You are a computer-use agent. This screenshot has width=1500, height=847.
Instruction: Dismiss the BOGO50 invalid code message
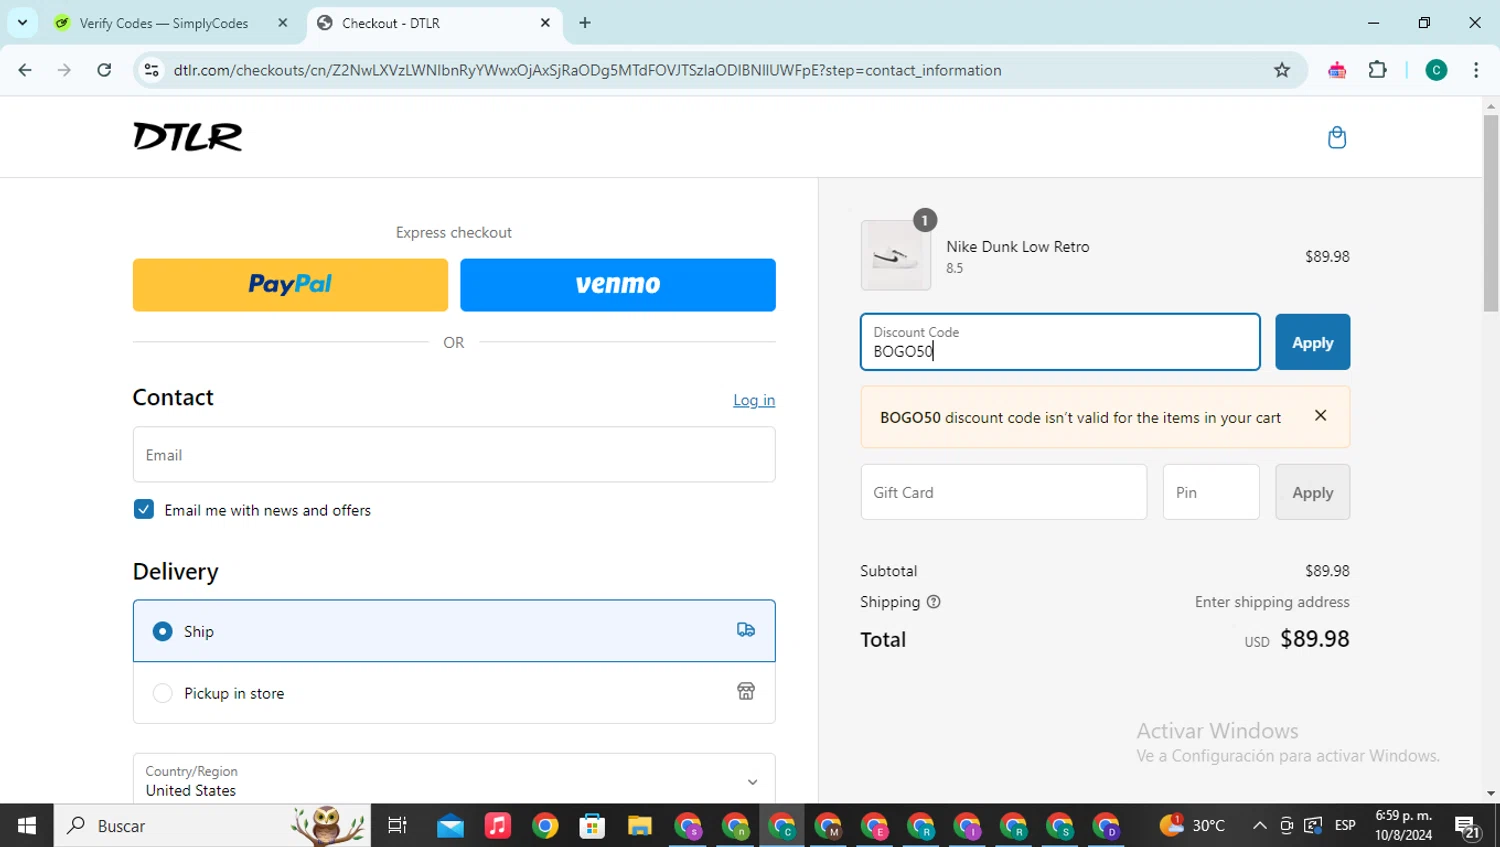coord(1320,415)
